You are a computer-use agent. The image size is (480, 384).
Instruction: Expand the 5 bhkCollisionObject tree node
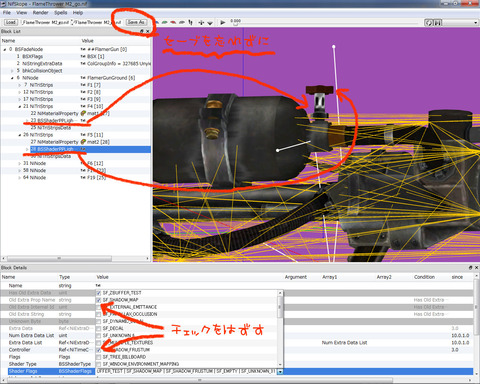tap(12, 71)
